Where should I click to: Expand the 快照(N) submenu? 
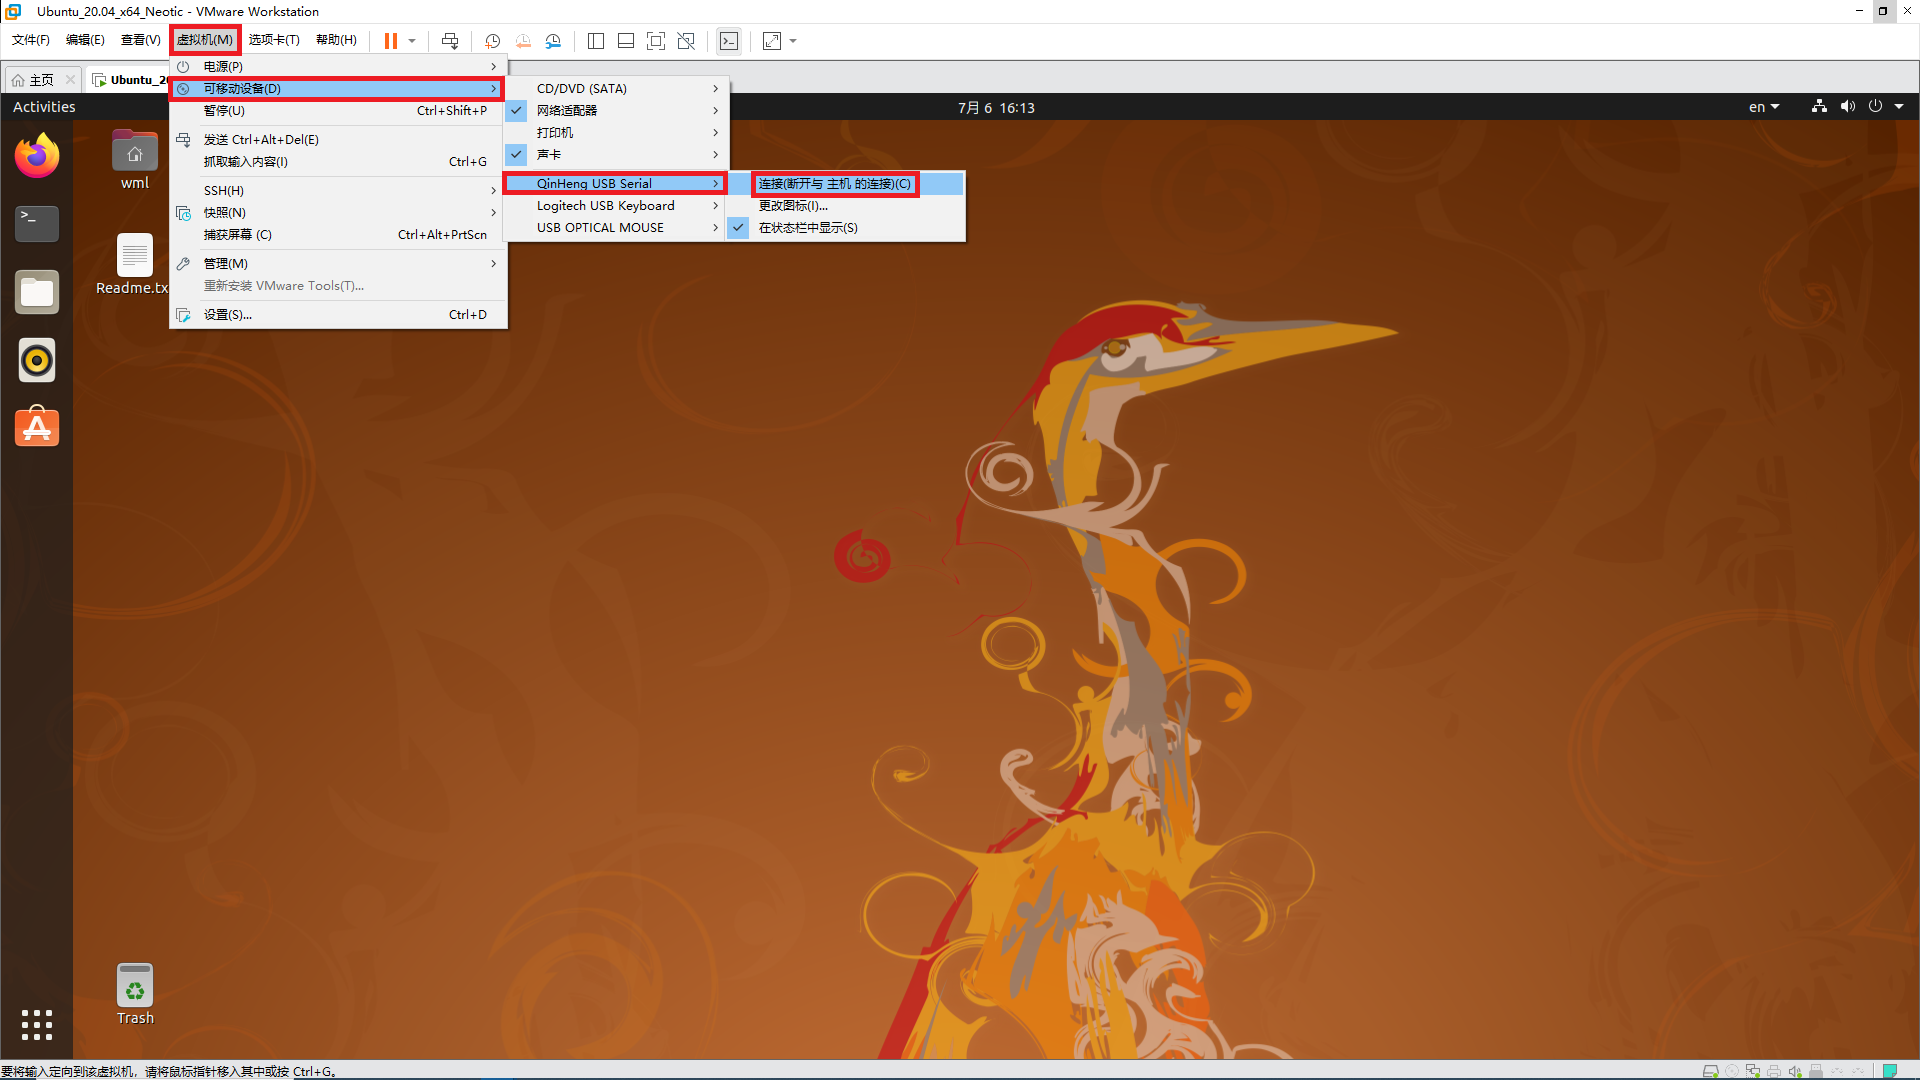[338, 213]
